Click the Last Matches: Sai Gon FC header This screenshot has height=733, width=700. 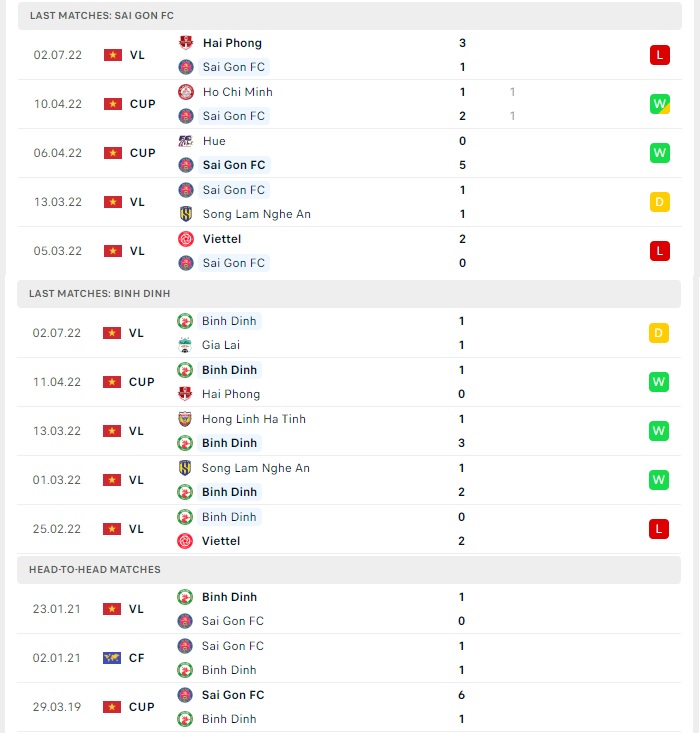(349, 15)
